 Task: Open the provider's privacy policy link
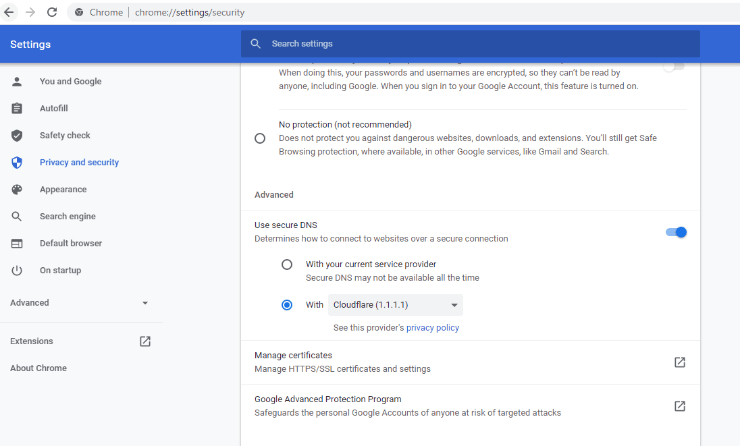(432, 327)
